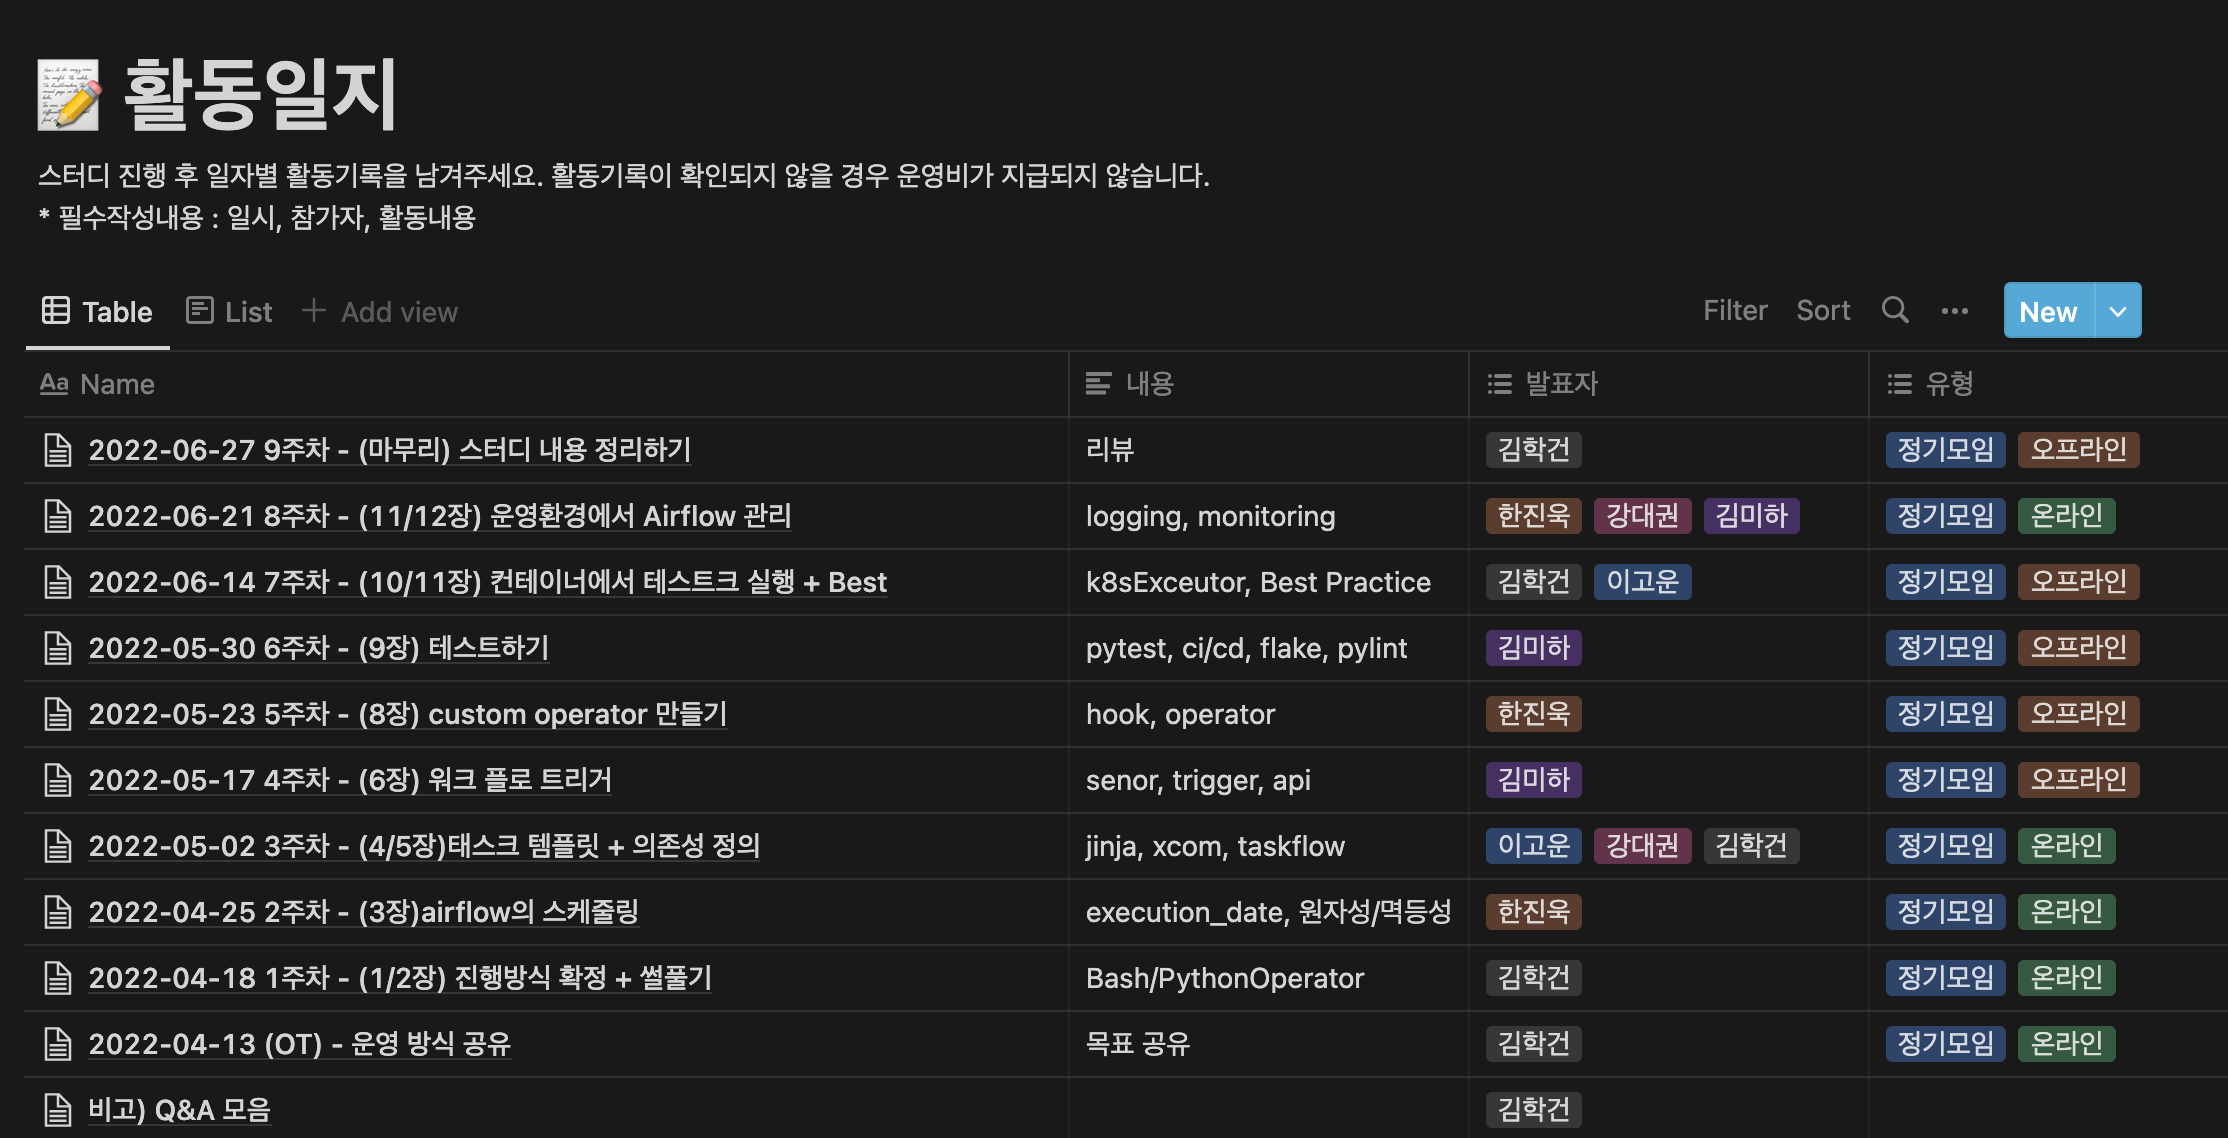Click the 발표자 column header icon
The width and height of the screenshot is (2228, 1138).
pyautogui.click(x=1499, y=384)
